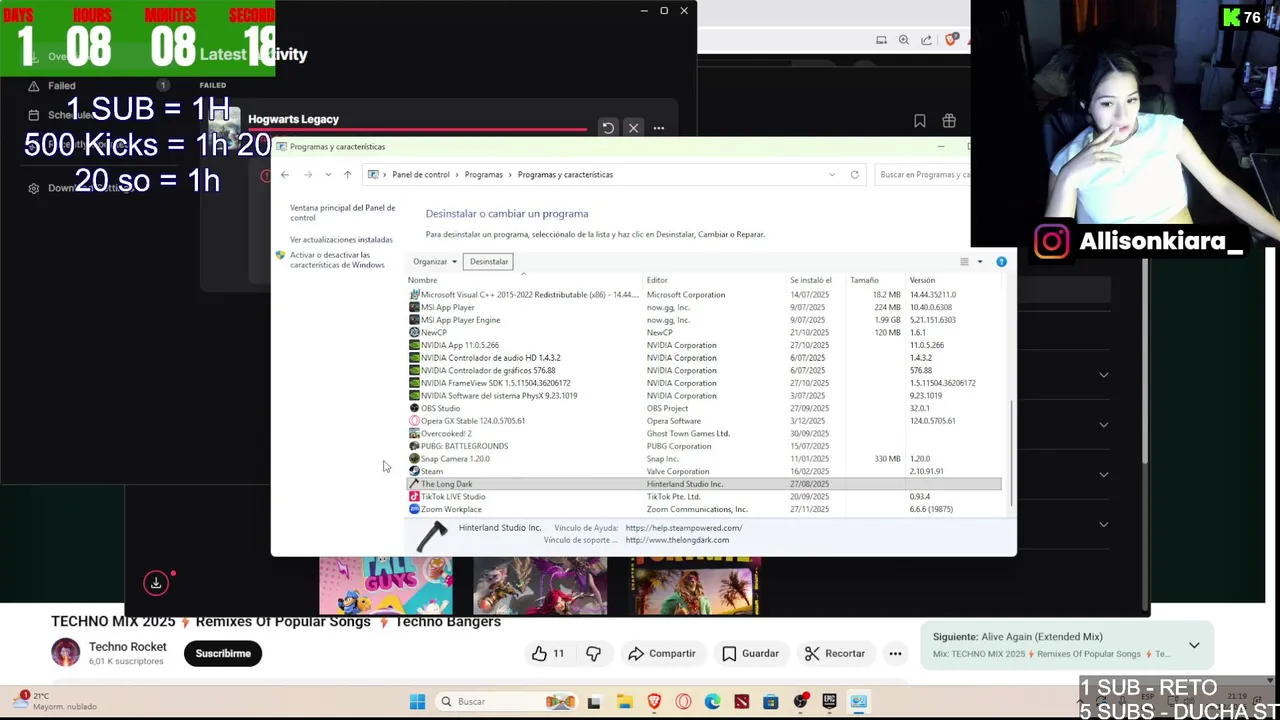The width and height of the screenshot is (1280, 720).
Task: Cancel Hogwarts Legacy failed download
Action: point(633,128)
